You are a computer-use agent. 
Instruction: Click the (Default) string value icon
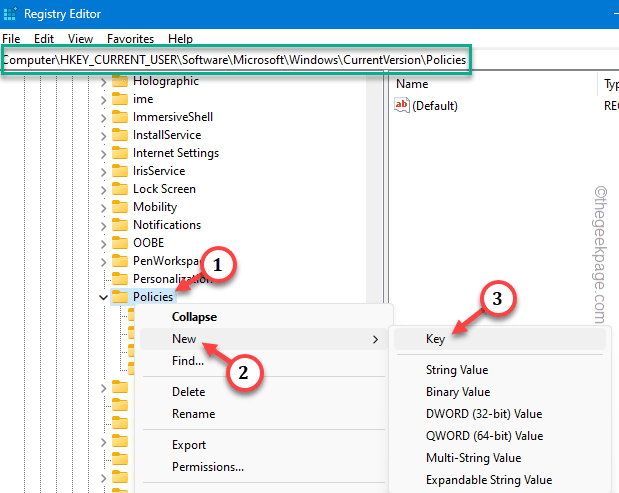click(x=402, y=105)
